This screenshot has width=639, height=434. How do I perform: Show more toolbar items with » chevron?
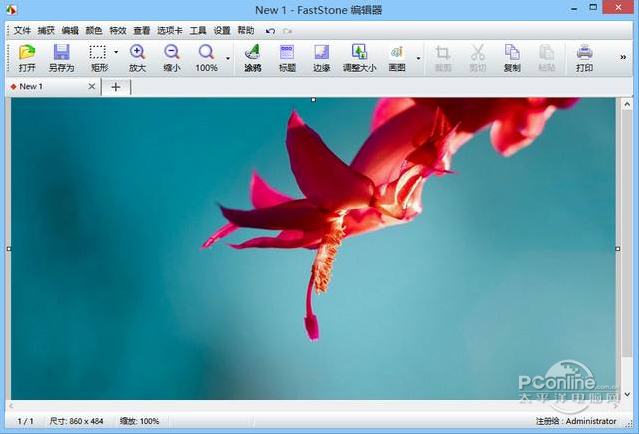coord(623,57)
